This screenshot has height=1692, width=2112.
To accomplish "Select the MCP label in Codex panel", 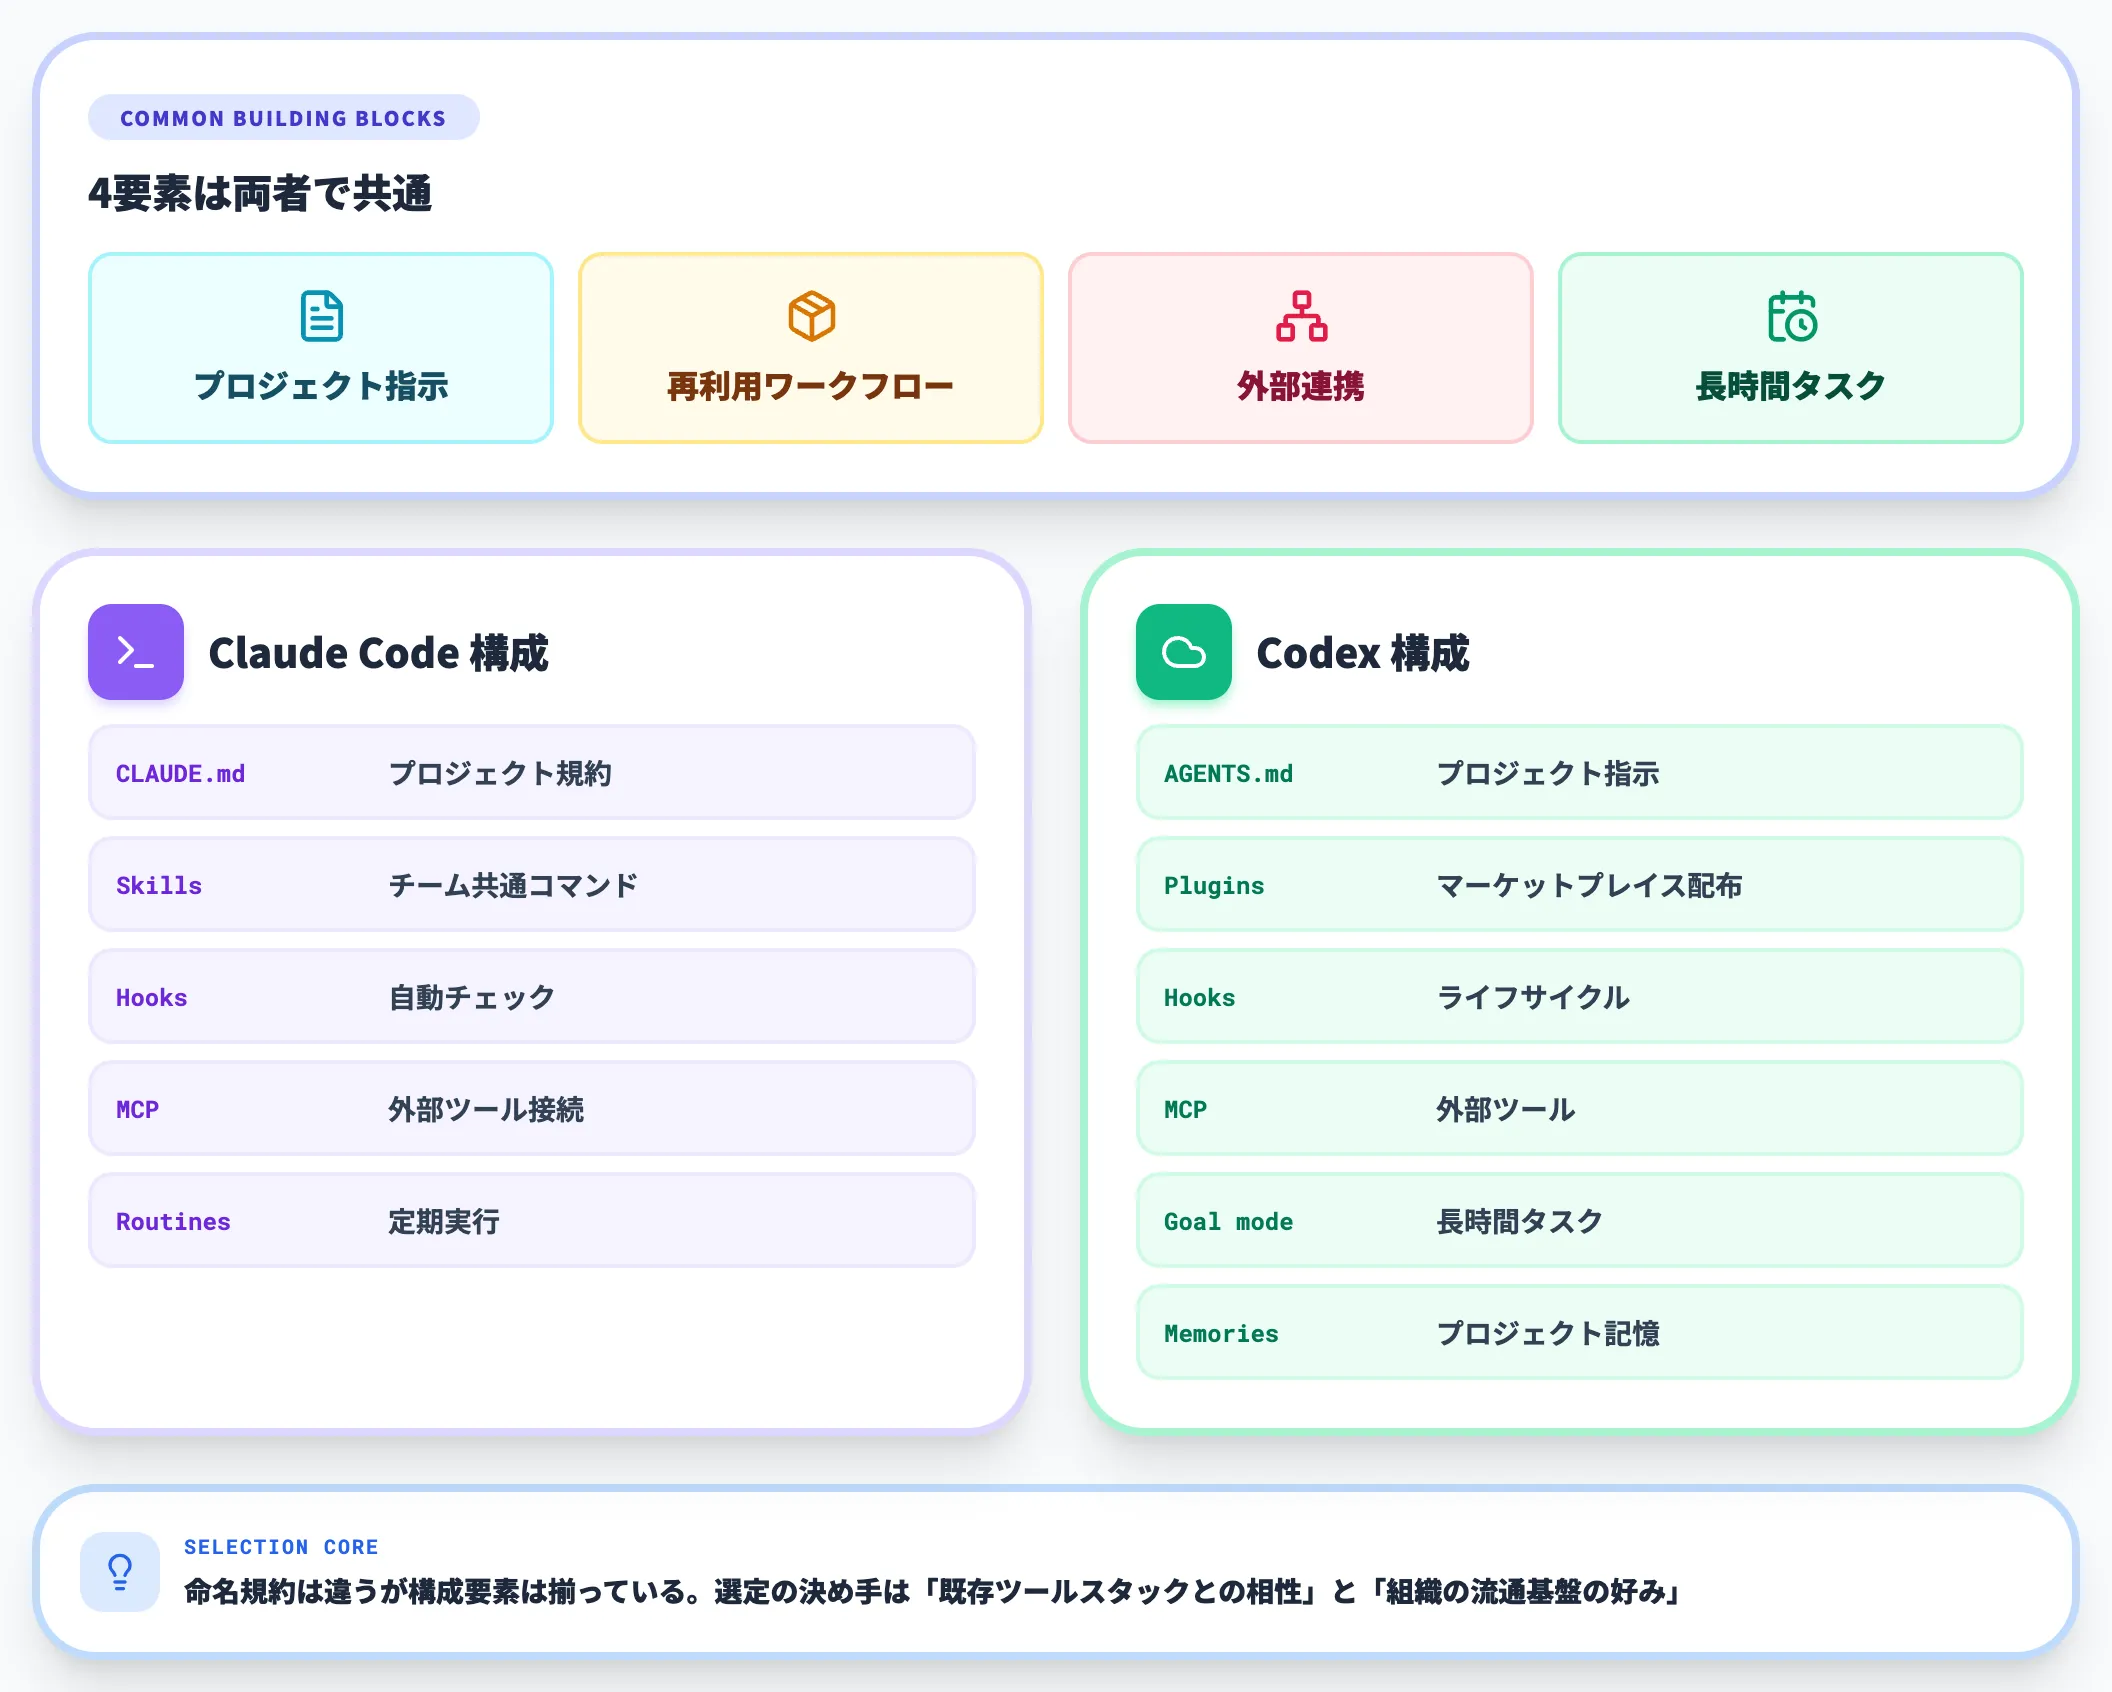I will click(1185, 1110).
